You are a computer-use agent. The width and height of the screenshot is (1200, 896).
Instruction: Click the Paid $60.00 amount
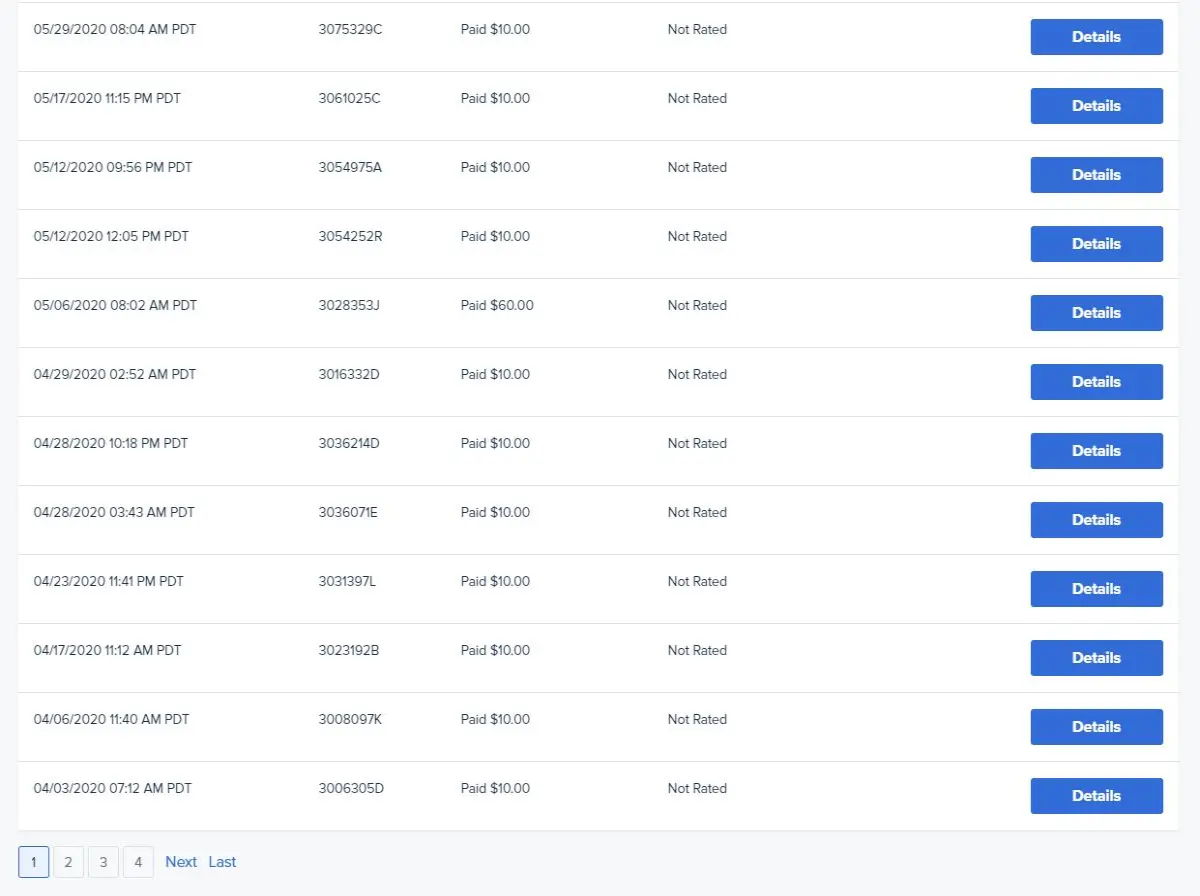(x=497, y=306)
